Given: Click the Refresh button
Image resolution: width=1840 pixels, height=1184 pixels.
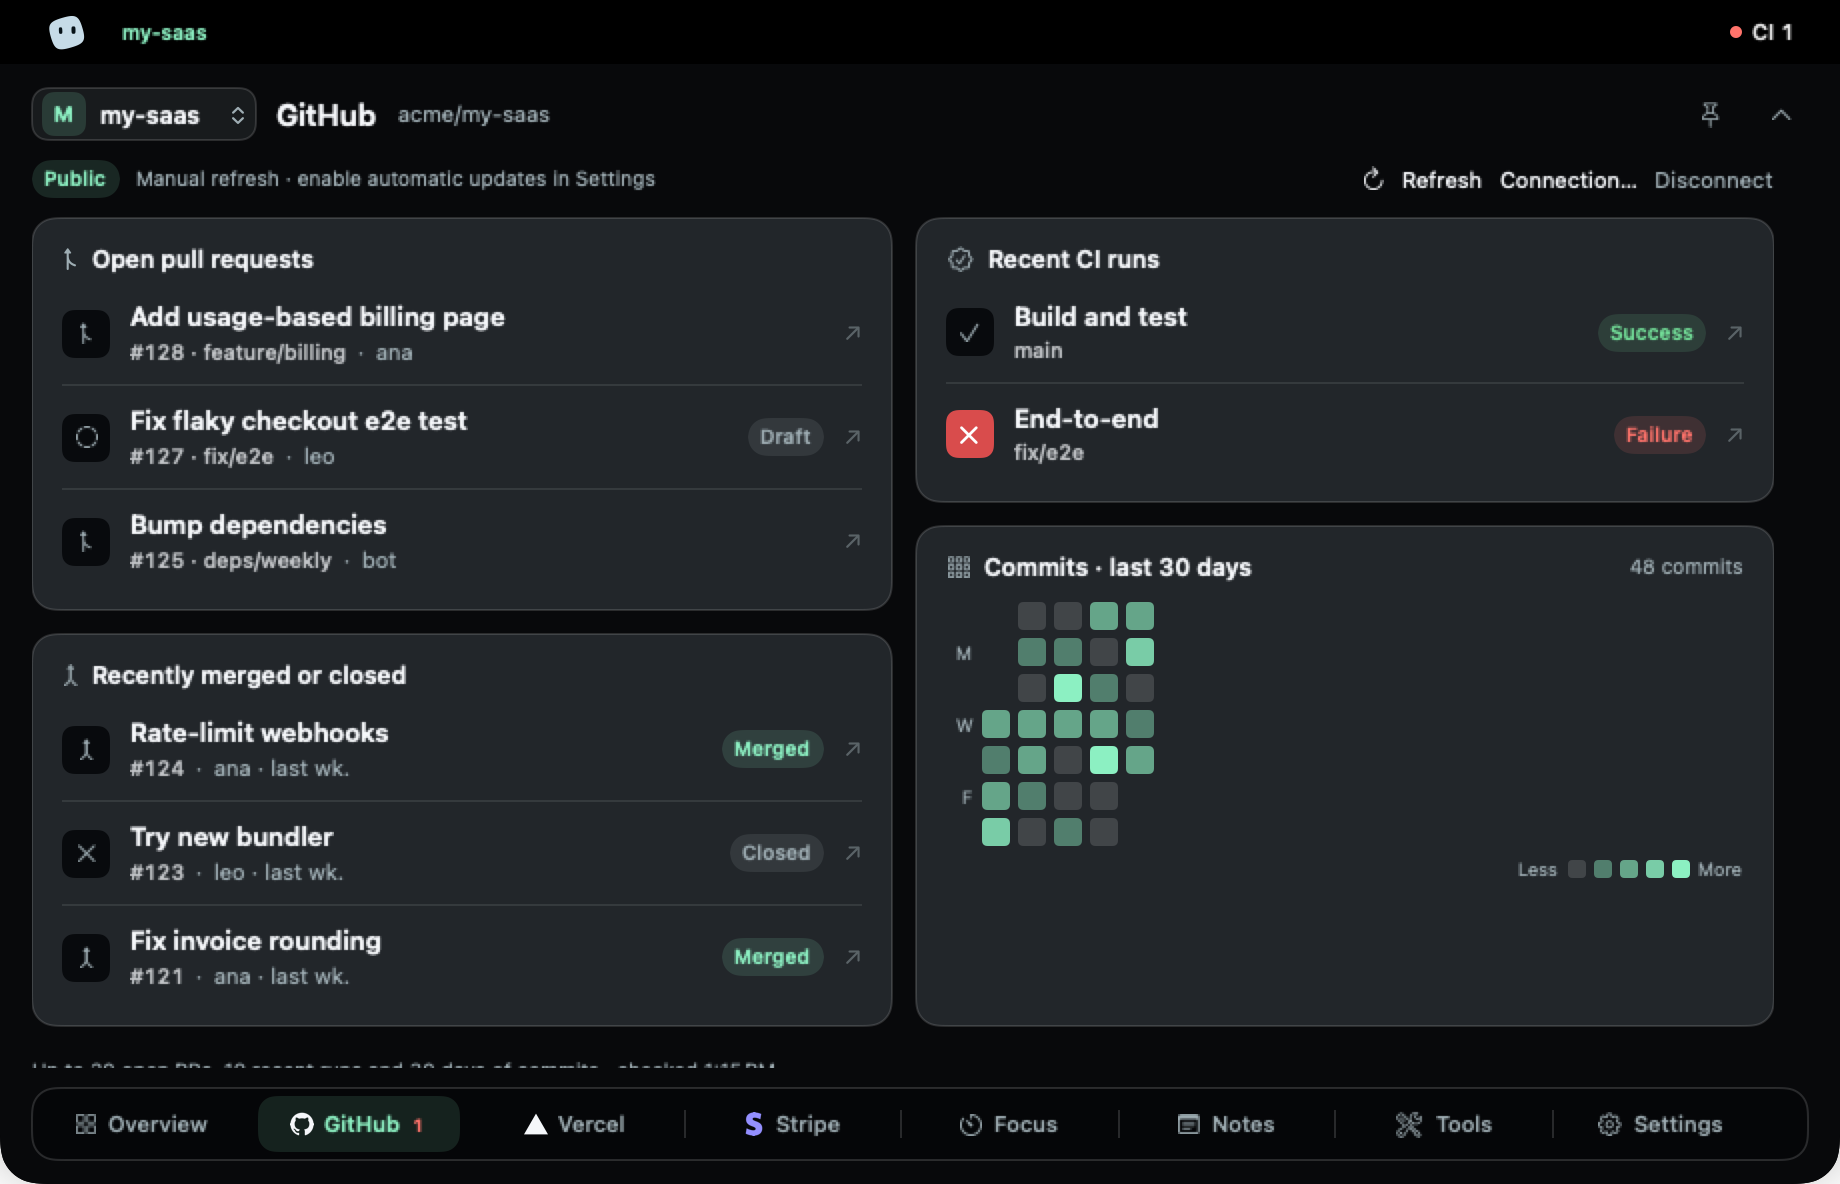Looking at the screenshot, I should pos(1421,180).
